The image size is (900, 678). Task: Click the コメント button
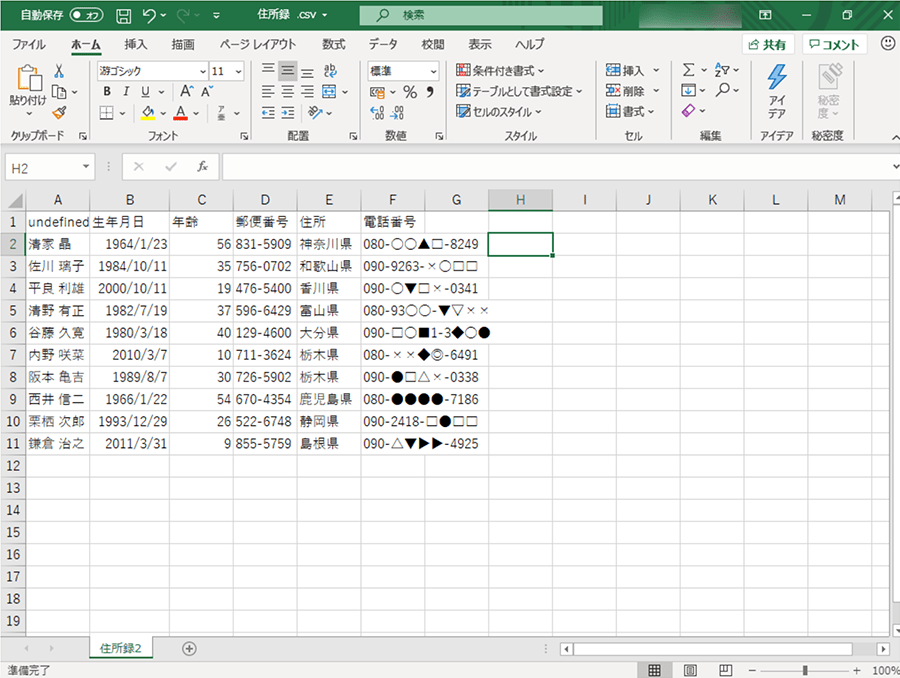click(834, 45)
